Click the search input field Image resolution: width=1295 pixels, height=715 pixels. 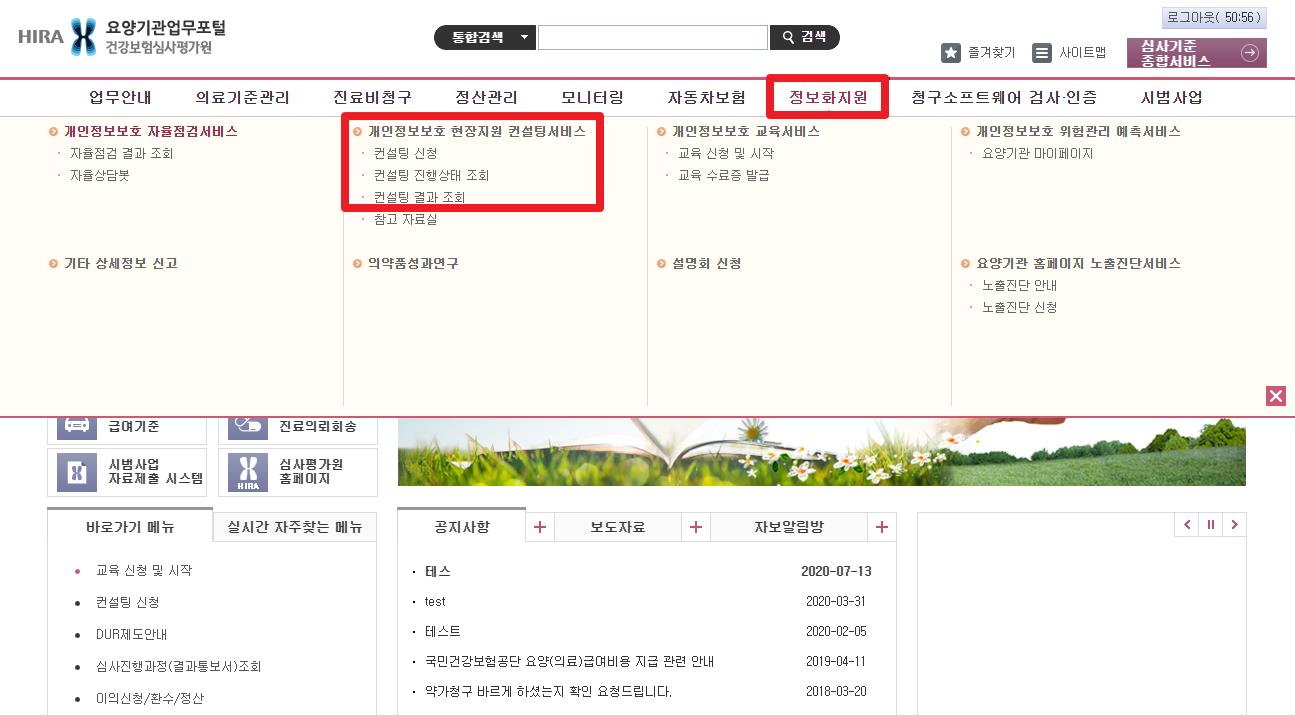653,38
